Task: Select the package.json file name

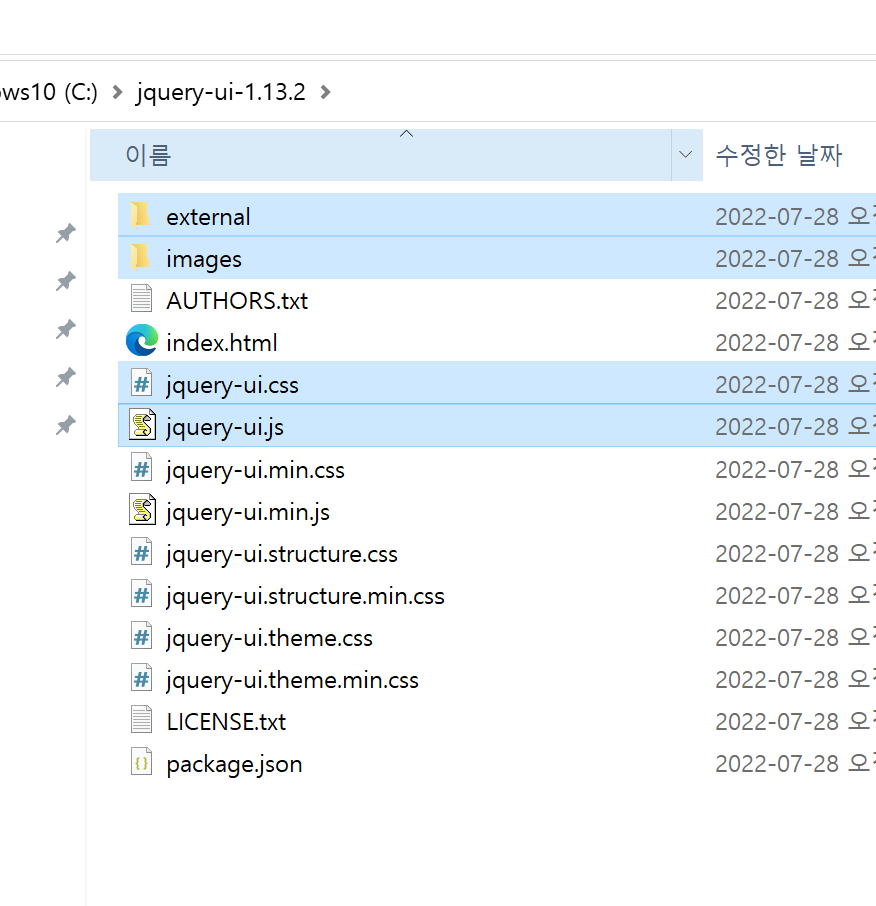Action: [x=234, y=764]
